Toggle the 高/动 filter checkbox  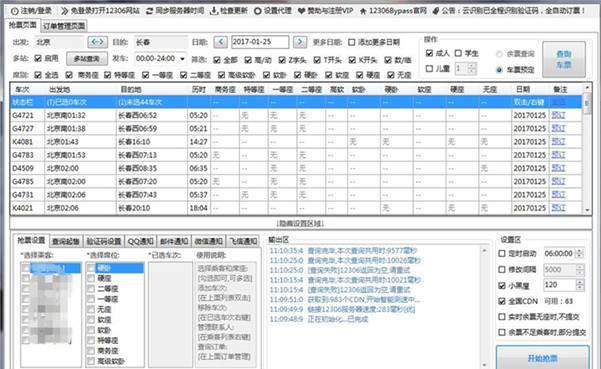pyautogui.click(x=248, y=60)
